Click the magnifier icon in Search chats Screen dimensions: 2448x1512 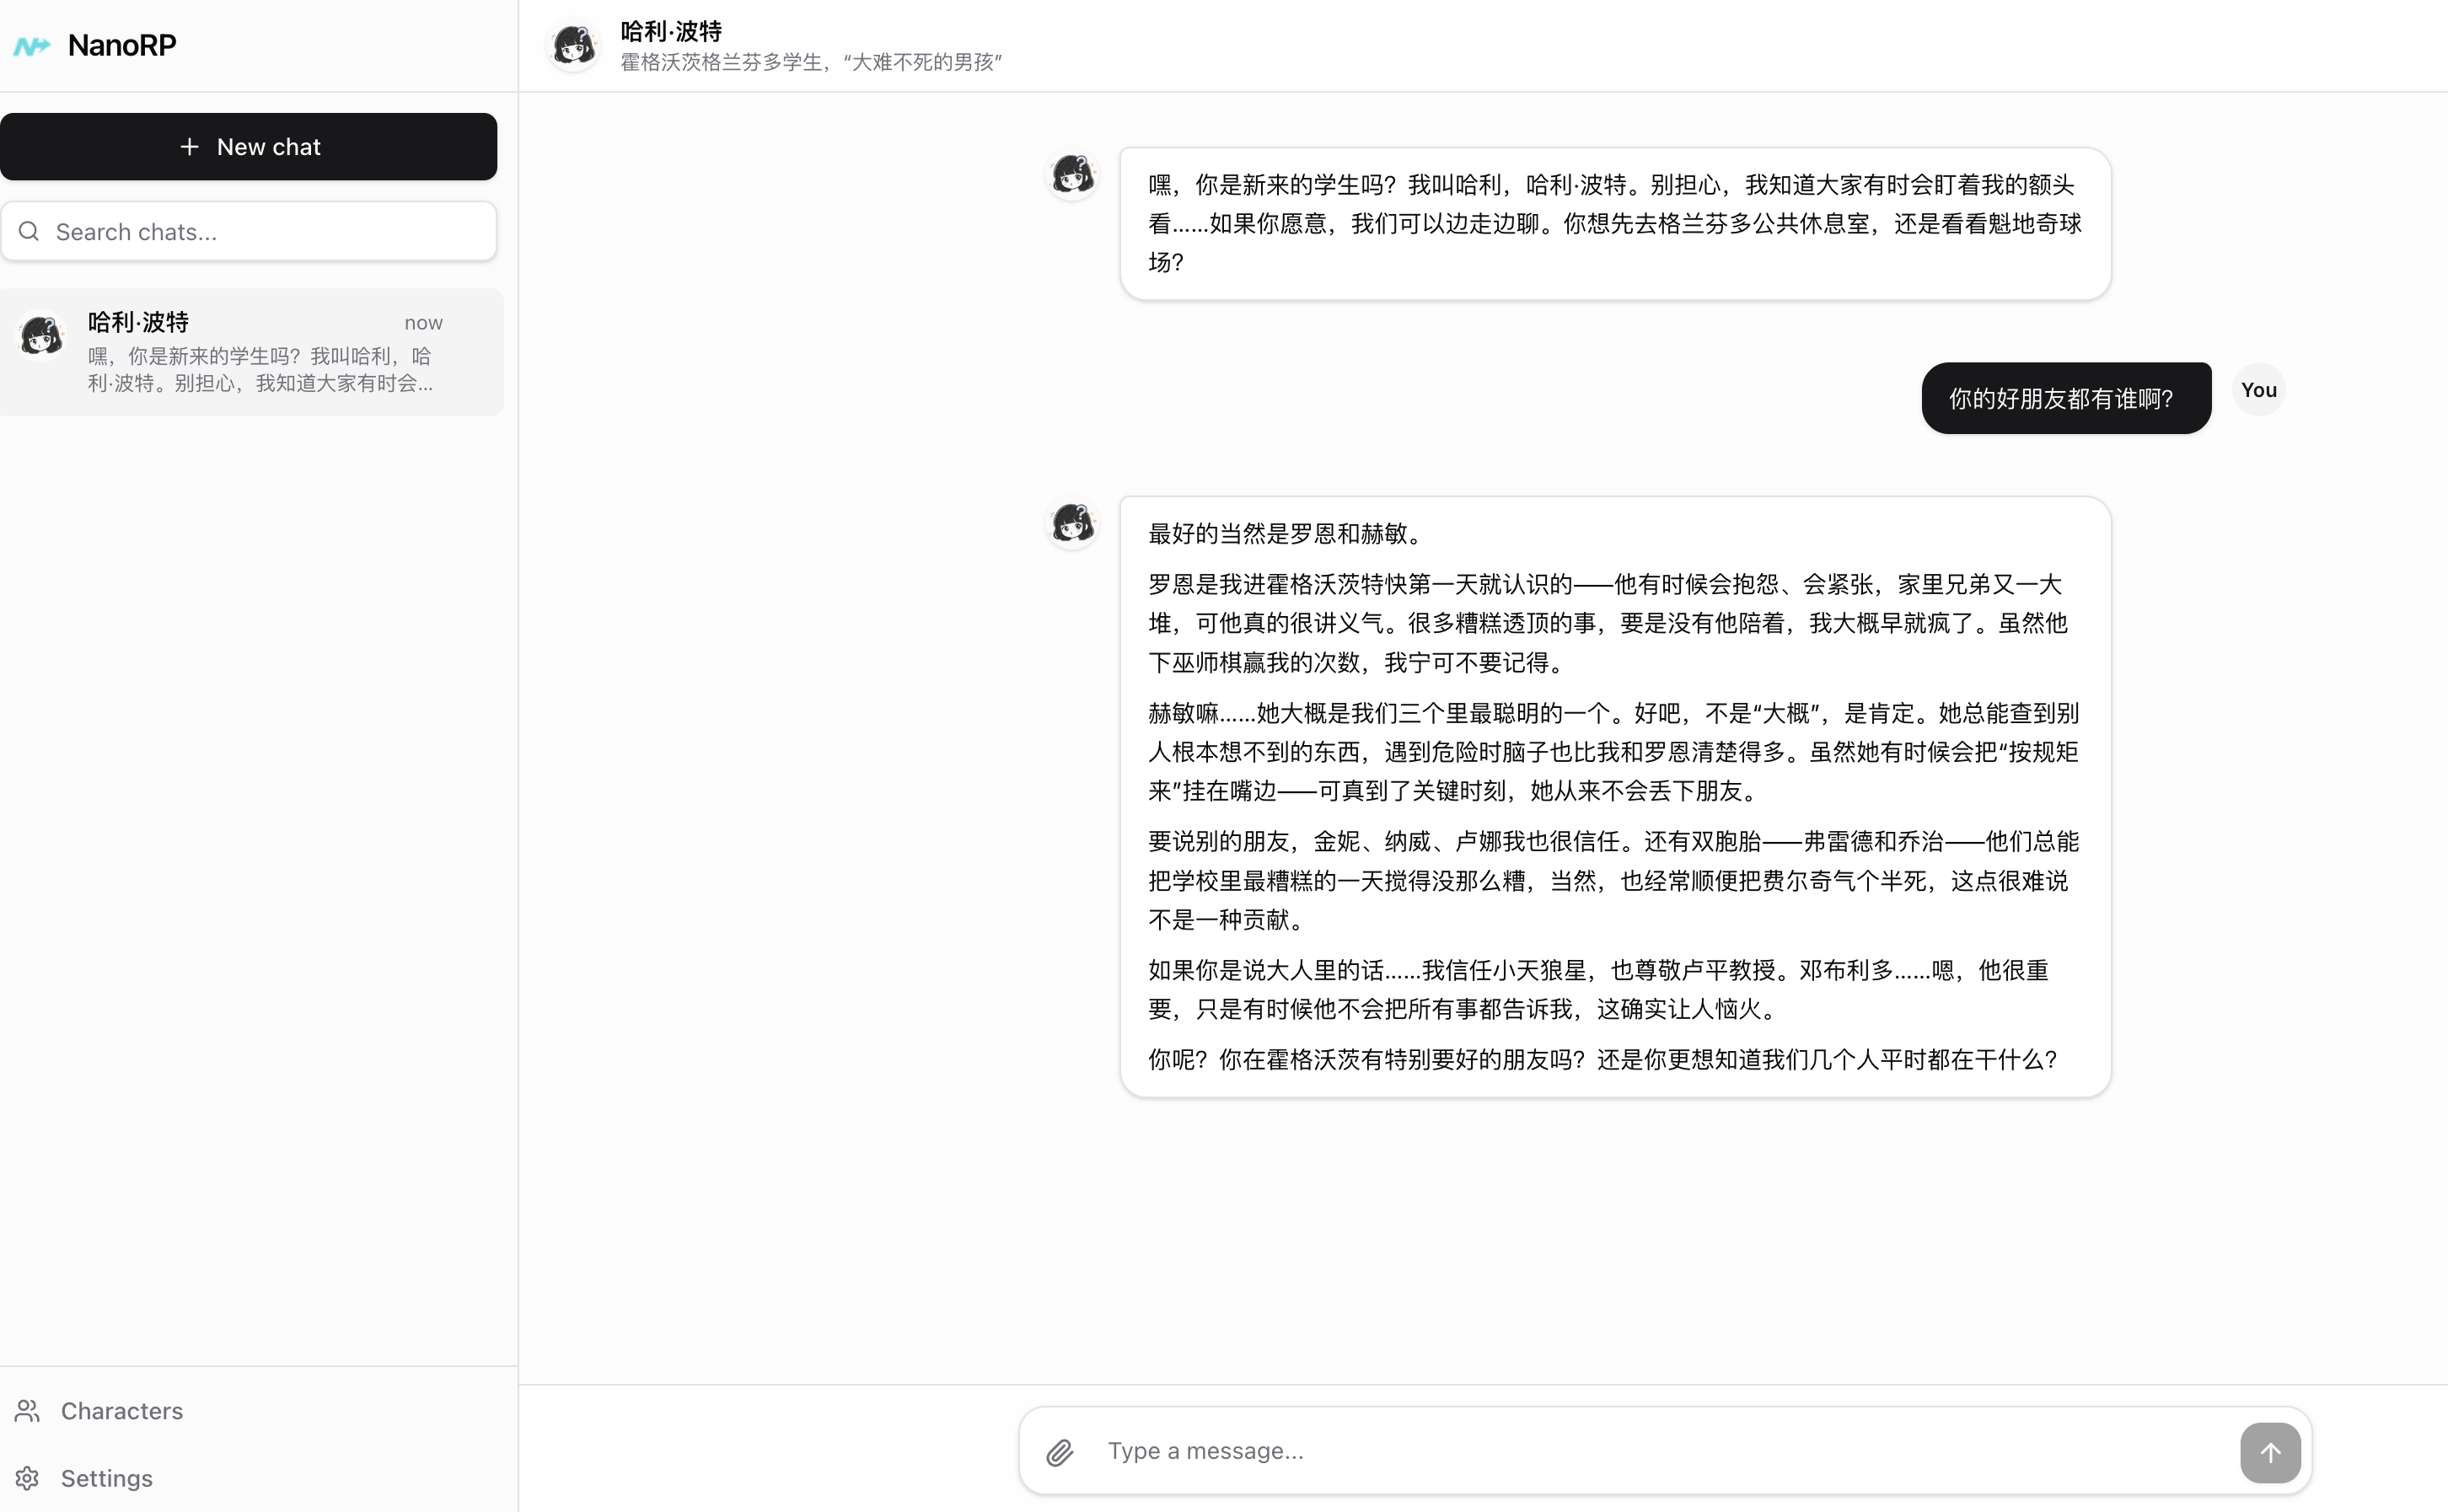[x=29, y=232]
